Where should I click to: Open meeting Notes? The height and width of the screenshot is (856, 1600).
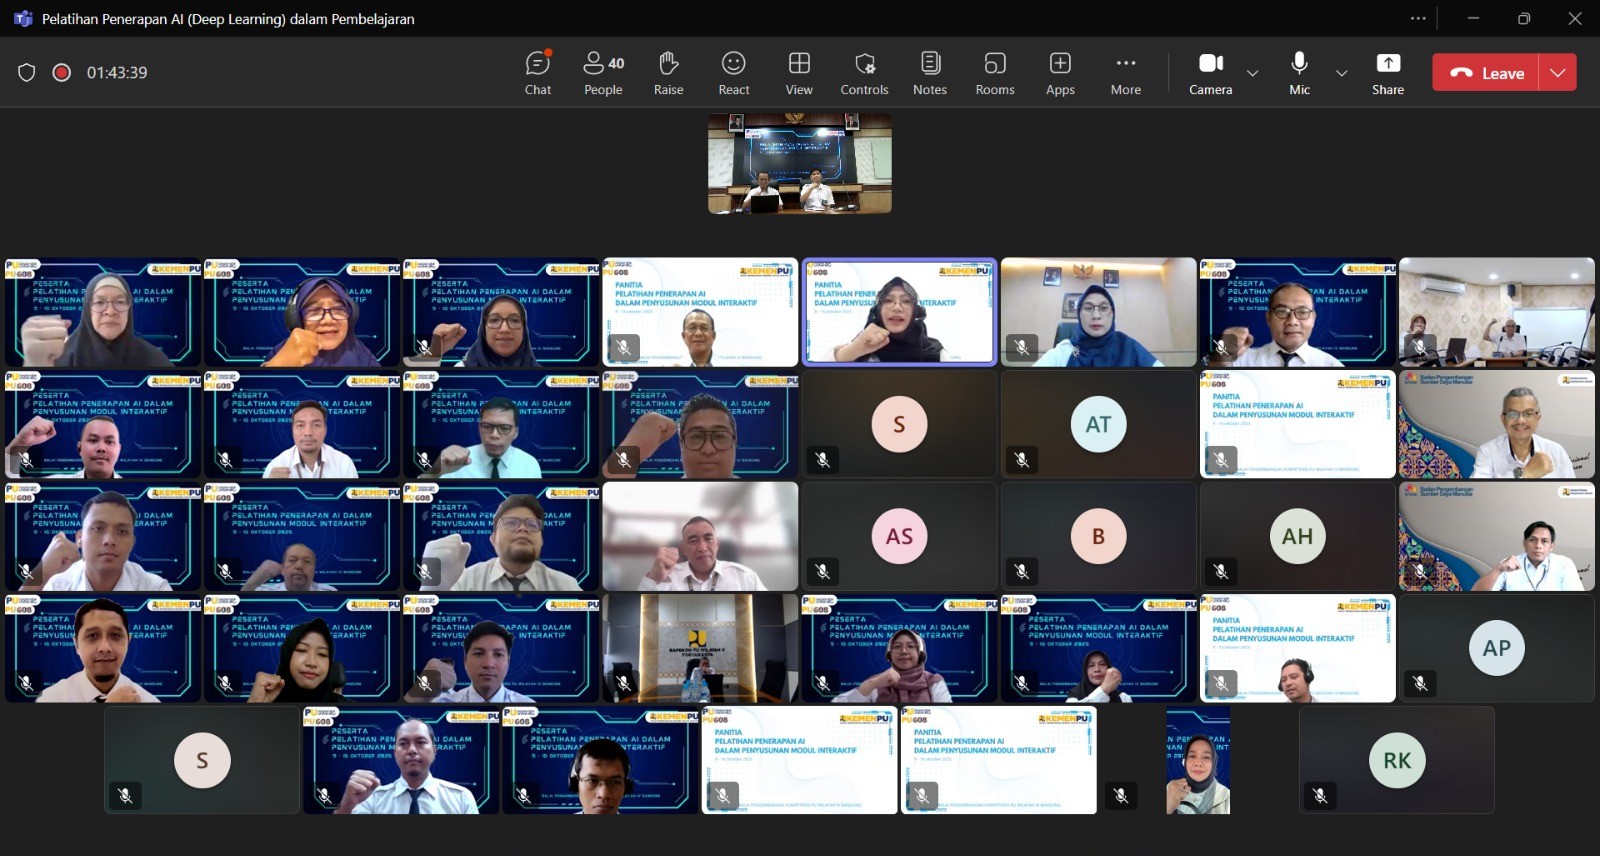pyautogui.click(x=930, y=73)
